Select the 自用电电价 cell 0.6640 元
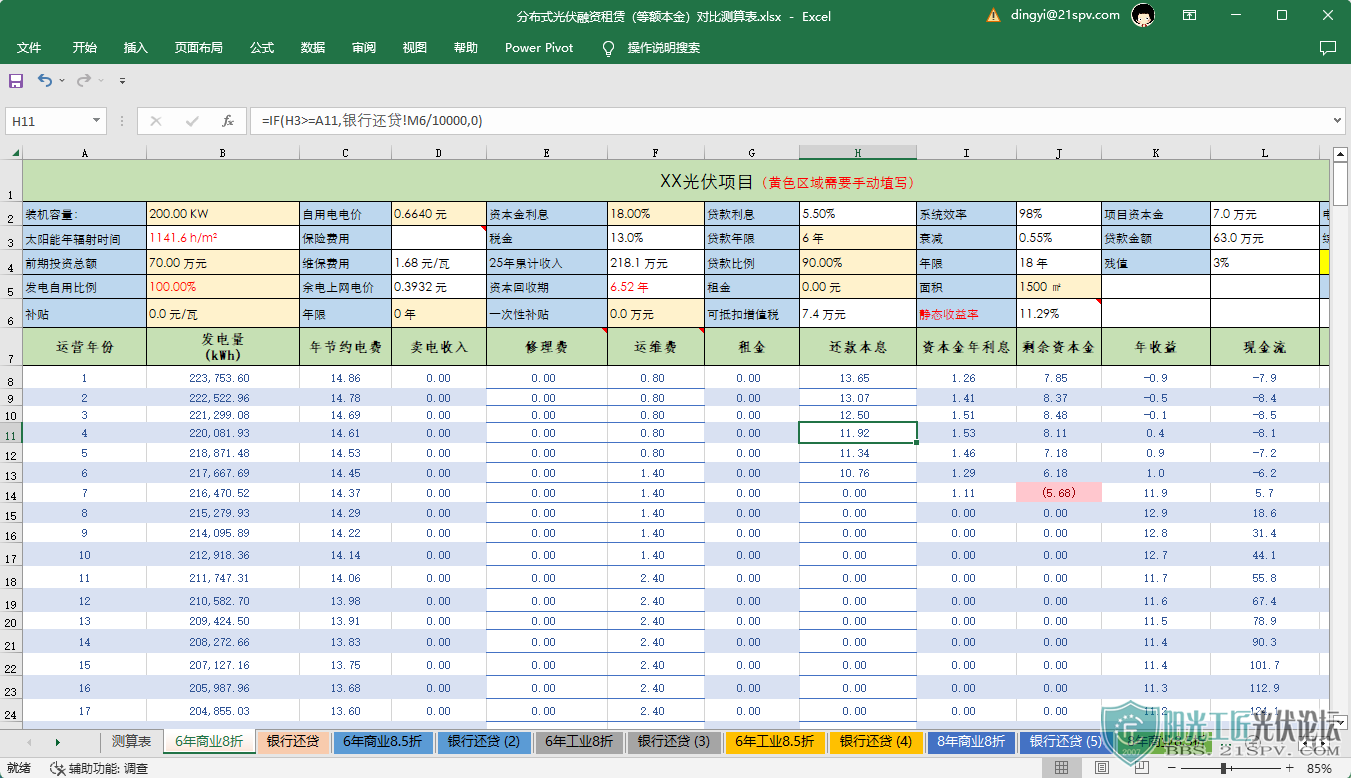The width and height of the screenshot is (1351, 778). tap(439, 214)
